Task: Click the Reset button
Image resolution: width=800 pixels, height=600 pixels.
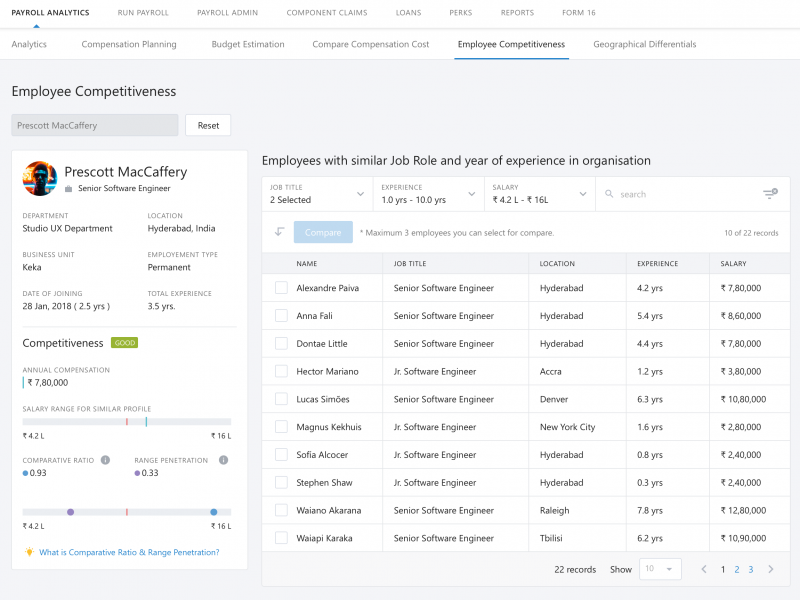Action: tap(208, 125)
